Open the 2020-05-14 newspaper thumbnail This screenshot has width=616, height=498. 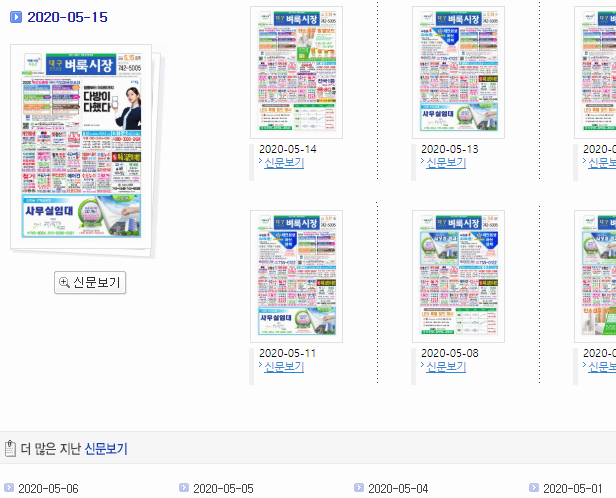point(297,72)
